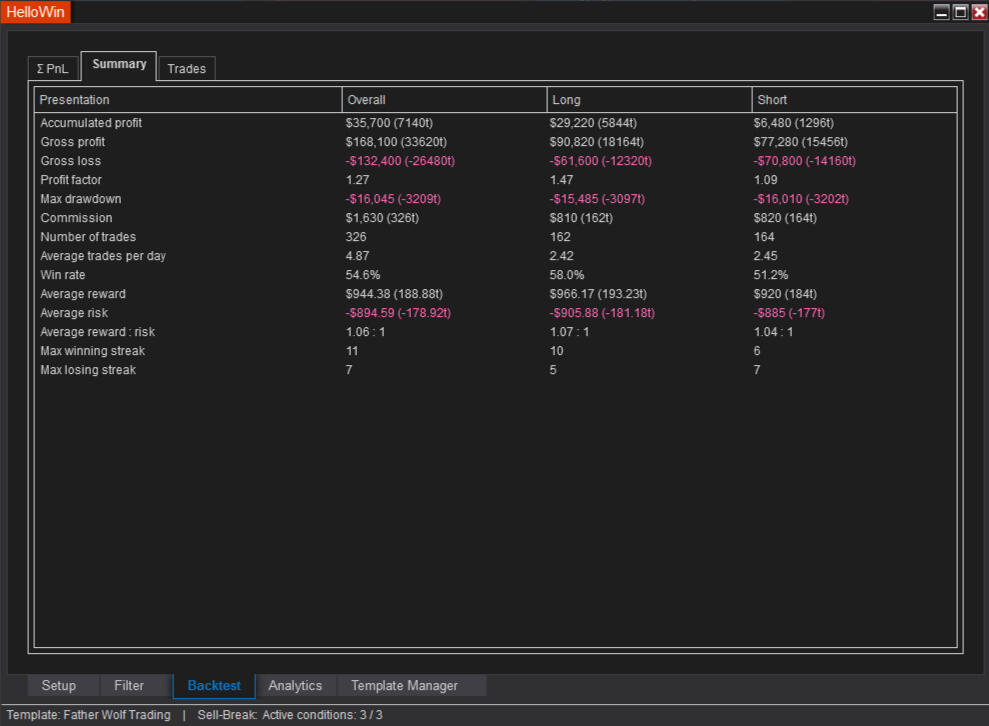Viewport: 989px width, 726px height.
Task: Open the Filter section
Action: (129, 686)
